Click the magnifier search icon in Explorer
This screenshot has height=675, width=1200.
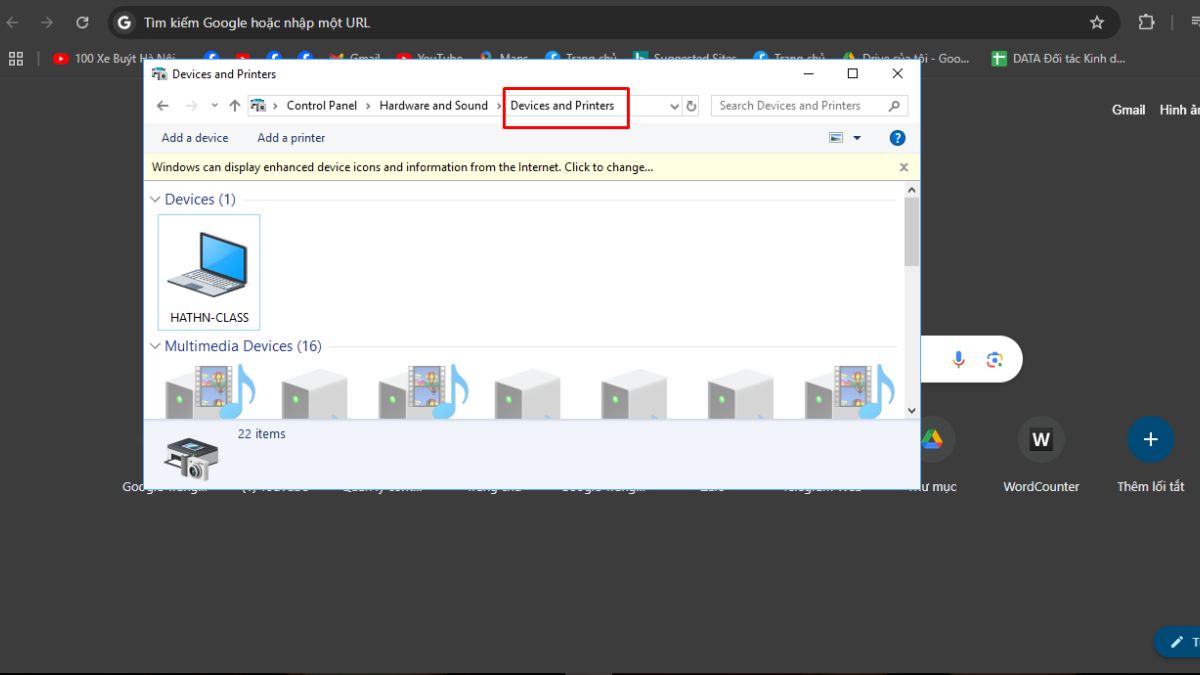894,106
